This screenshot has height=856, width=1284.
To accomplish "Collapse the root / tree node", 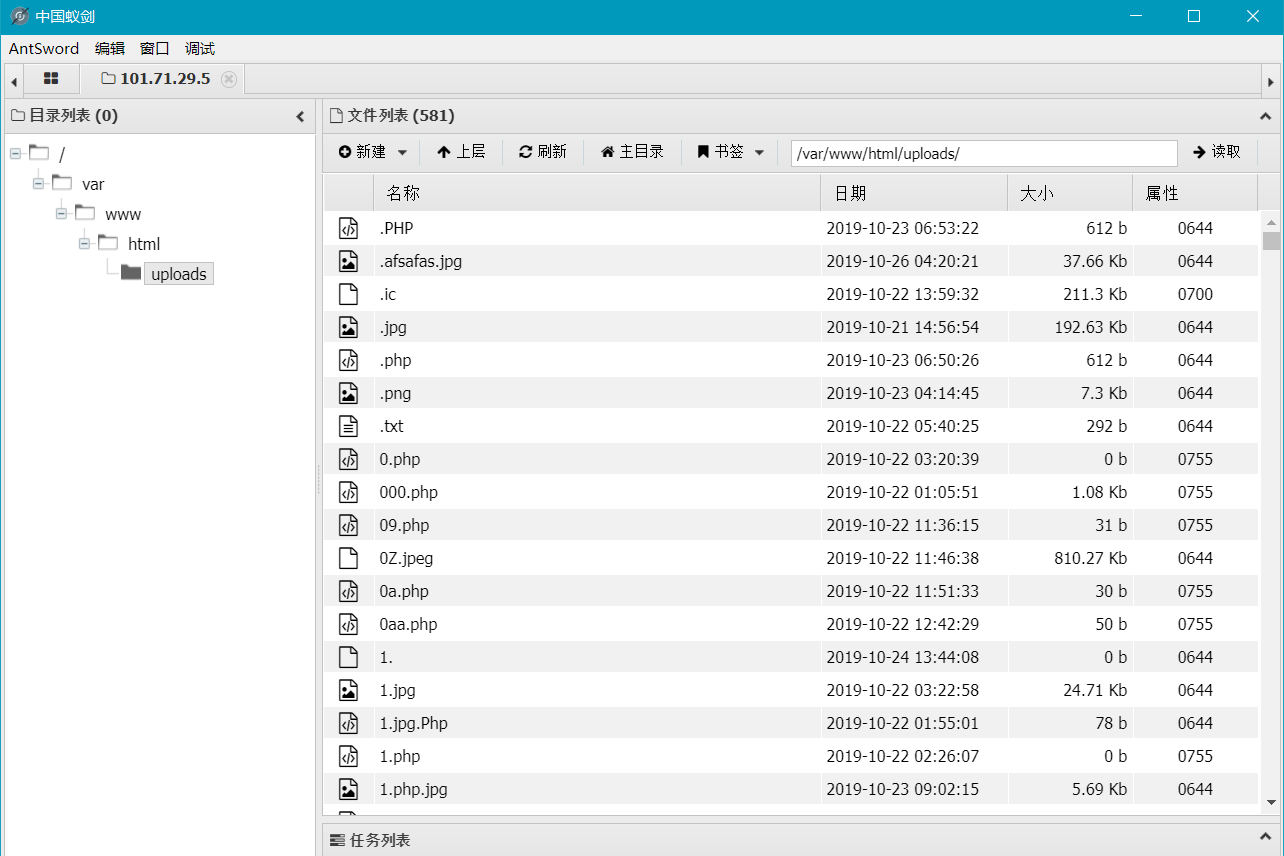I will (16, 154).
